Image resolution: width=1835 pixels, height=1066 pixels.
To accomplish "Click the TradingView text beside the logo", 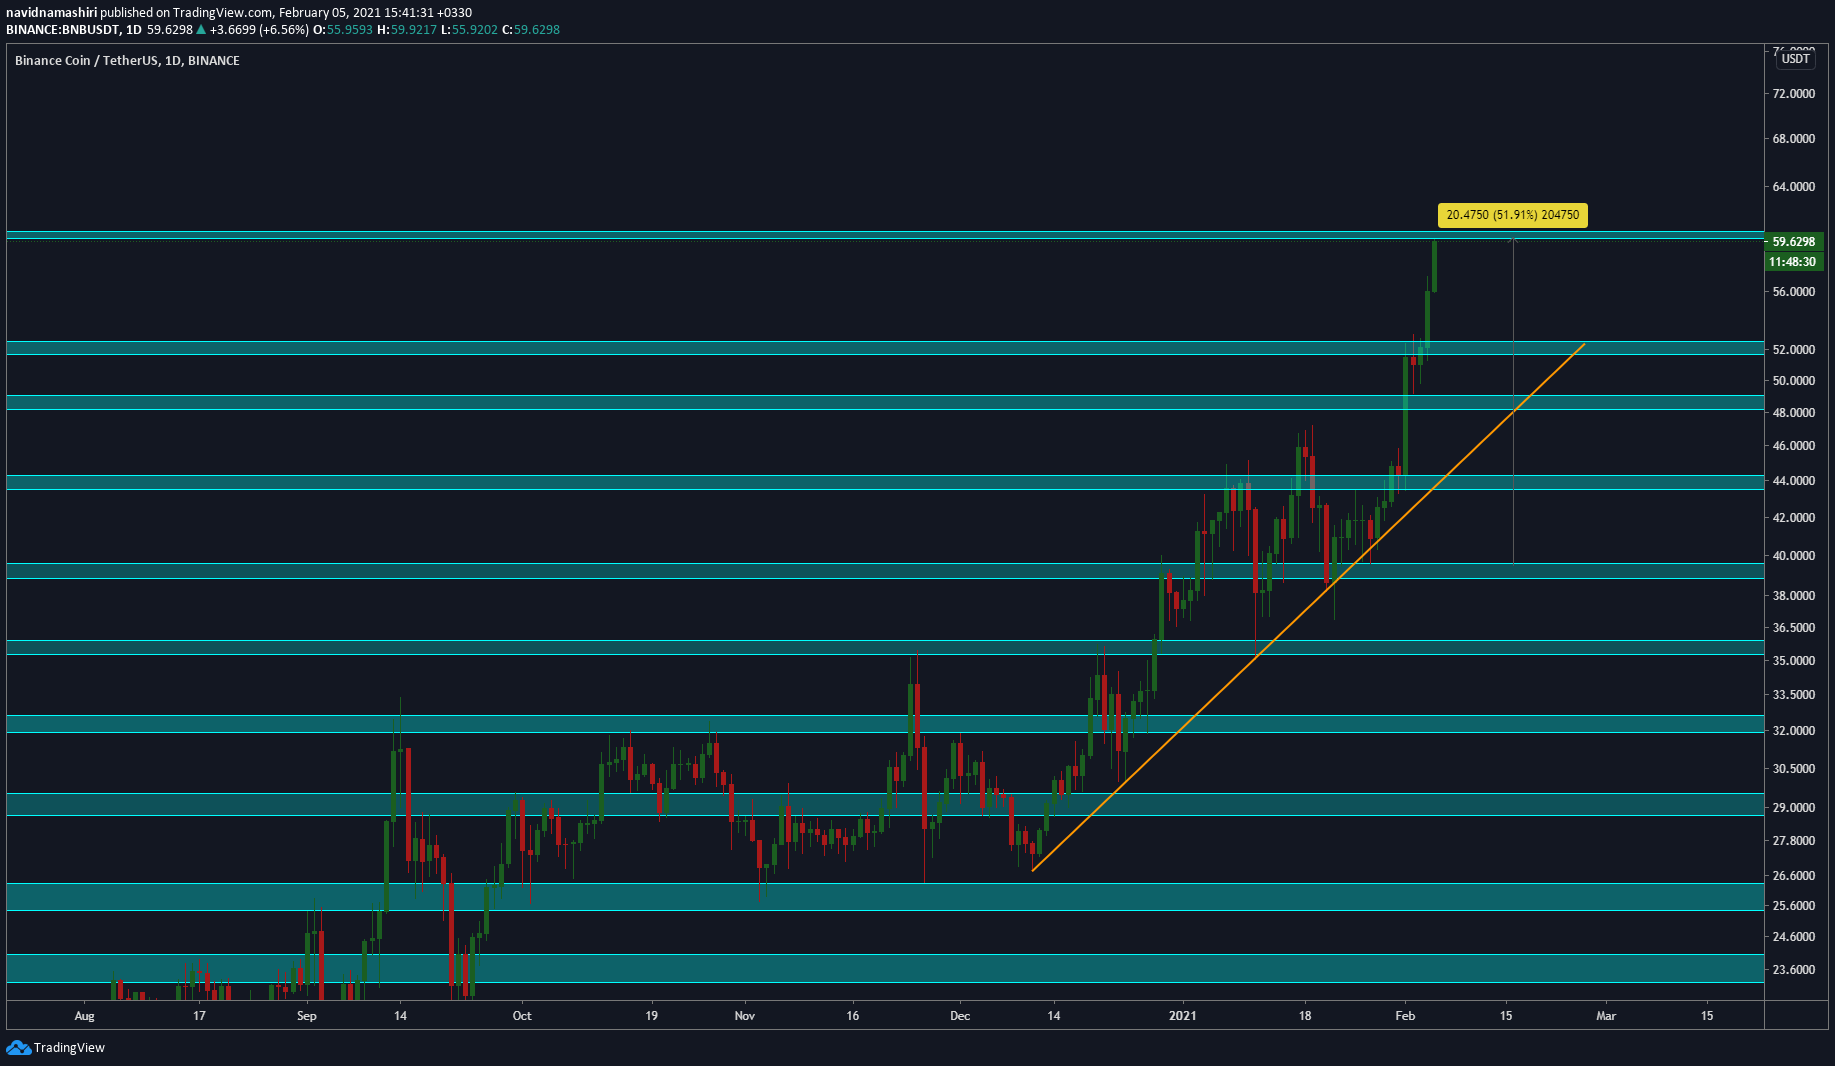I will pyautogui.click(x=69, y=1048).
